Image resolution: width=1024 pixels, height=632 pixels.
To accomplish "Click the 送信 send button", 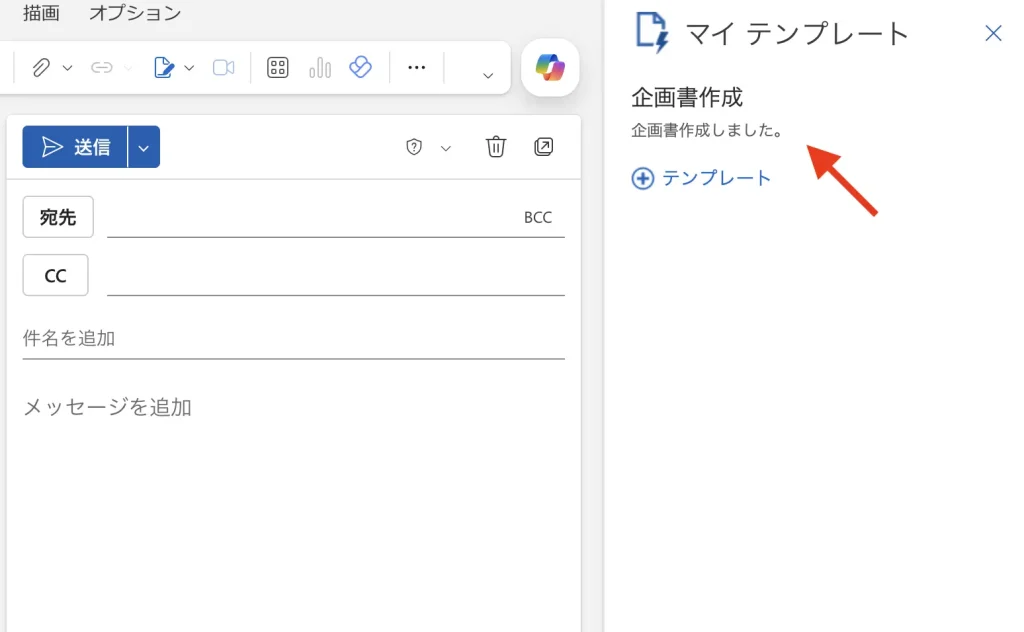I will coord(76,147).
